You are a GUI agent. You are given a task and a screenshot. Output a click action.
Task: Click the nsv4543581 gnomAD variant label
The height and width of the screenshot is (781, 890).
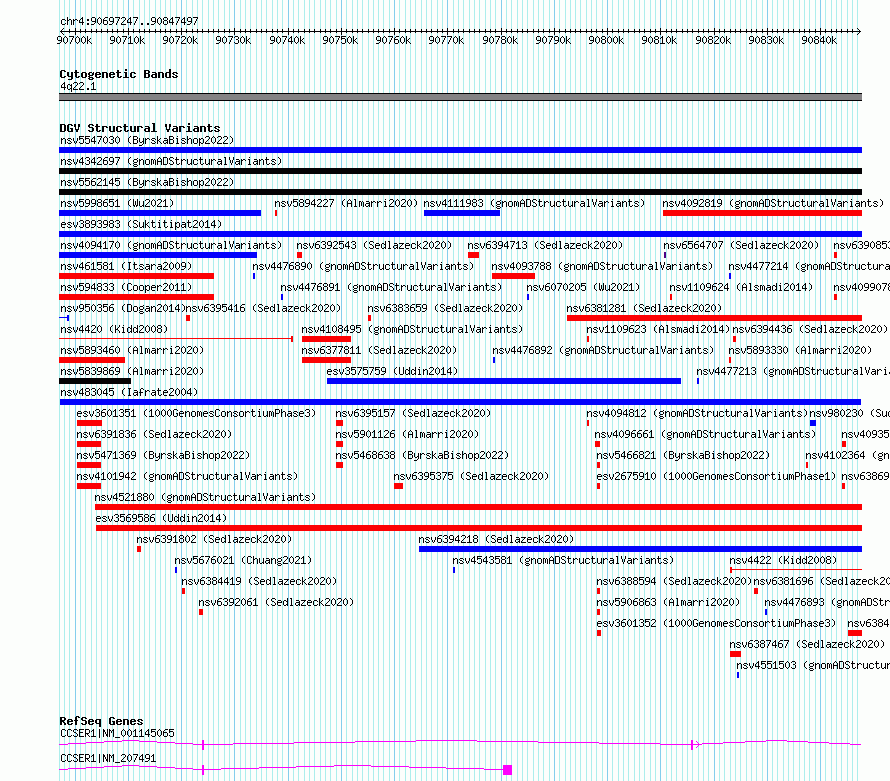563,560
